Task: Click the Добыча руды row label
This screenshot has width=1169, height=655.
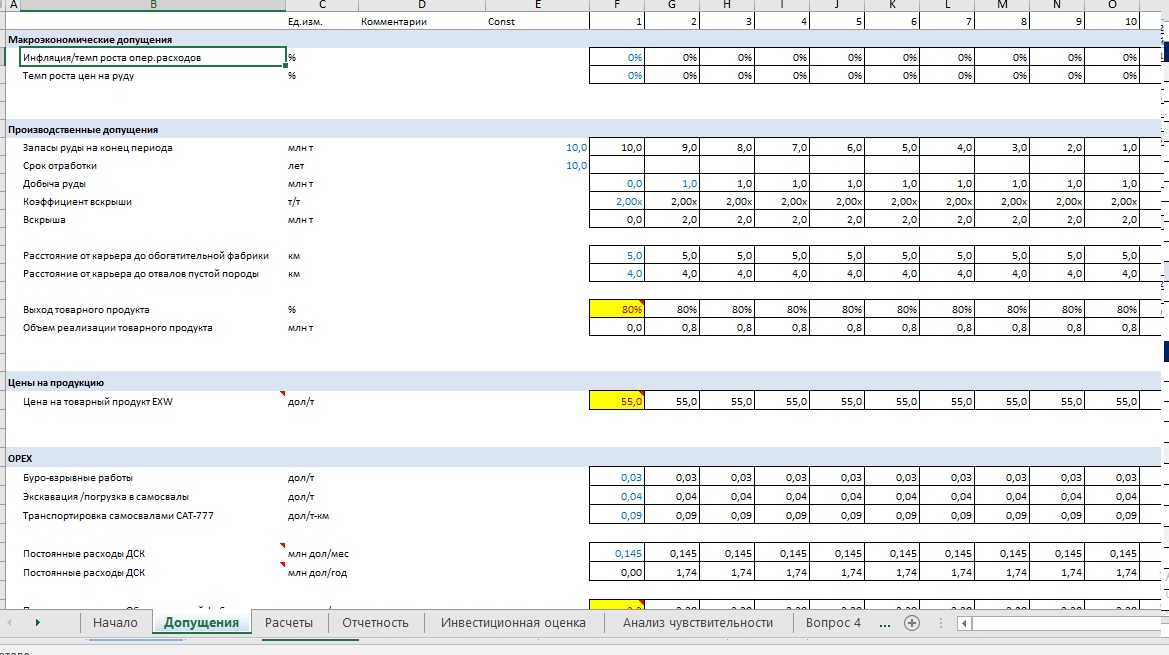Action: point(54,183)
